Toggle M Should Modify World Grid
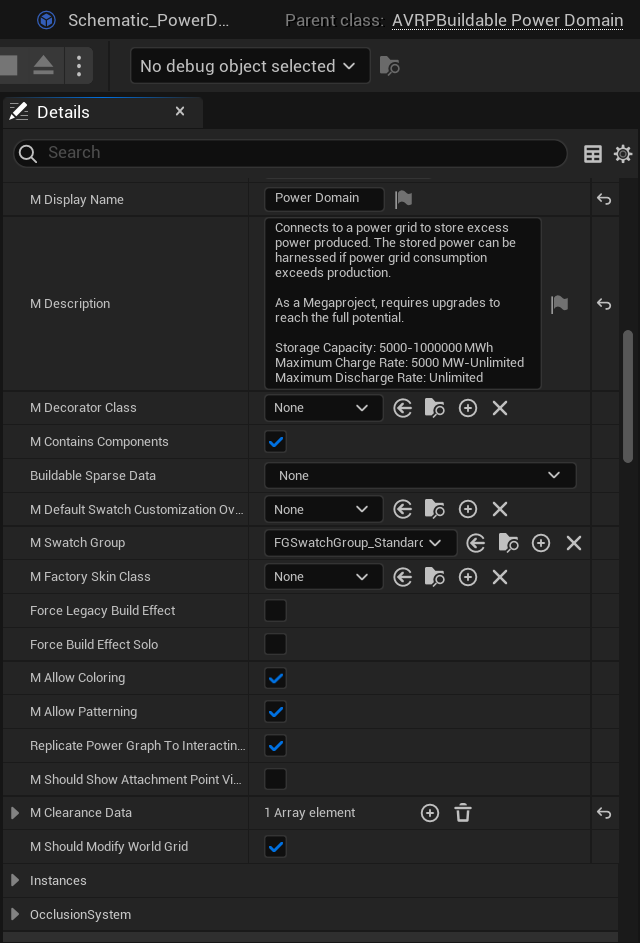 [x=275, y=847]
